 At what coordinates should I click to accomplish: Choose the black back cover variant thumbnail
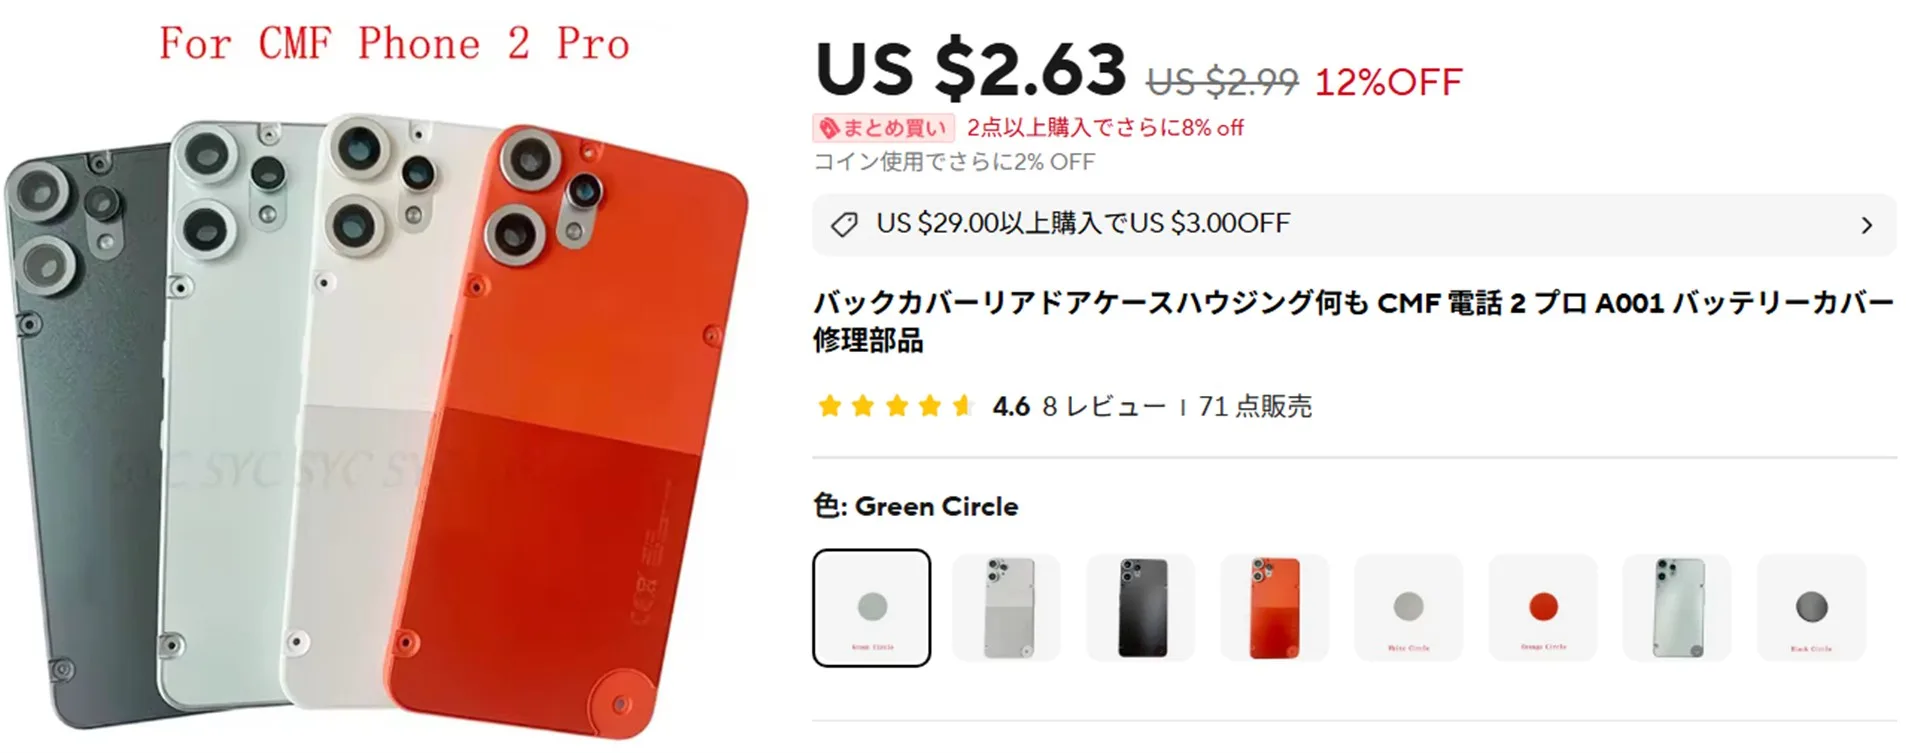pos(1141,607)
